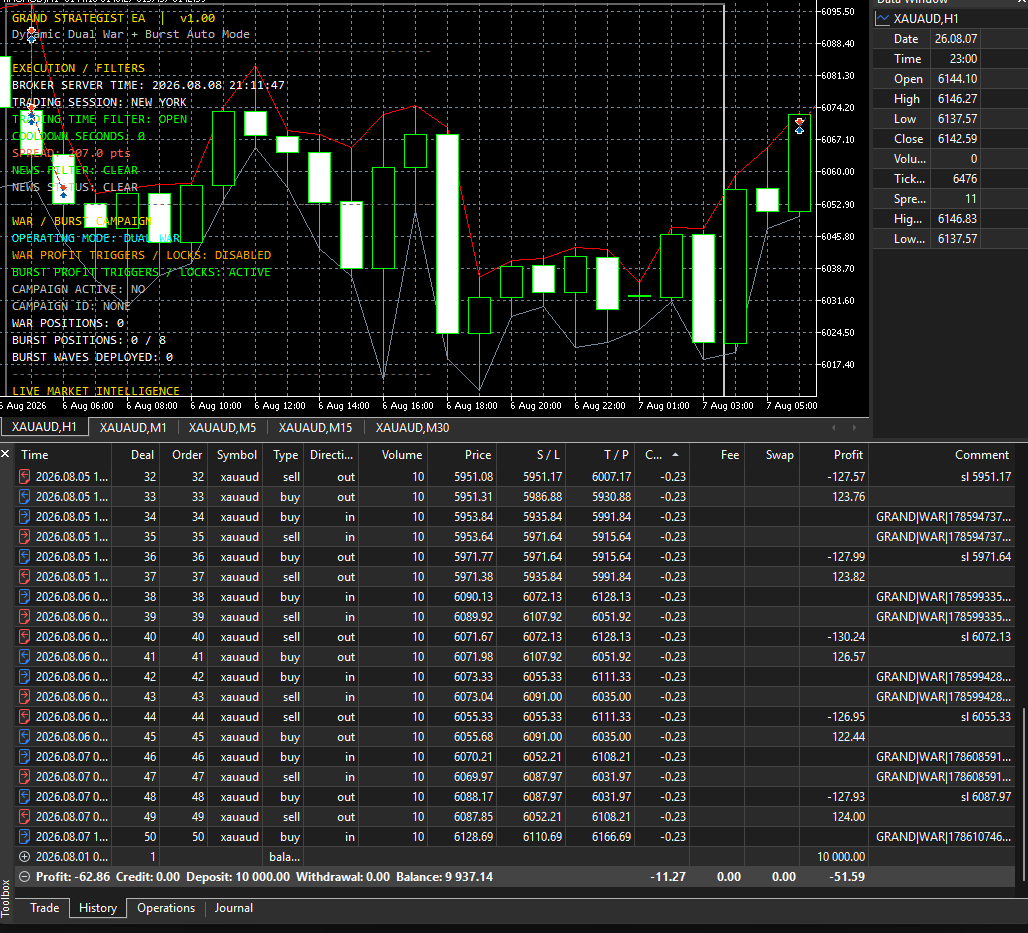Sort history by the T / P column header
The image size is (1028, 933).
(601, 454)
